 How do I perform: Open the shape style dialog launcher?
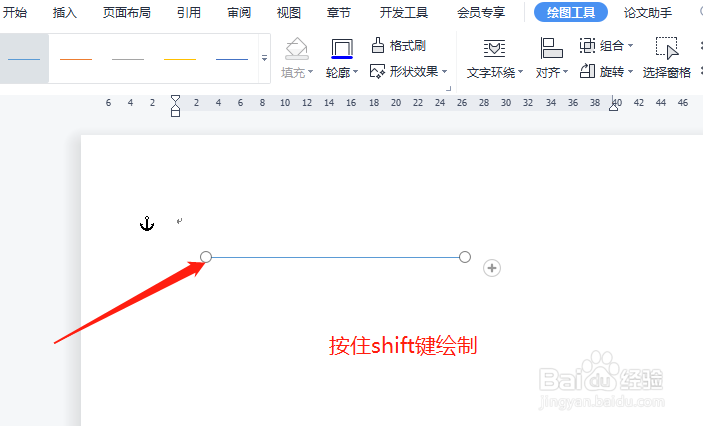pos(448,88)
